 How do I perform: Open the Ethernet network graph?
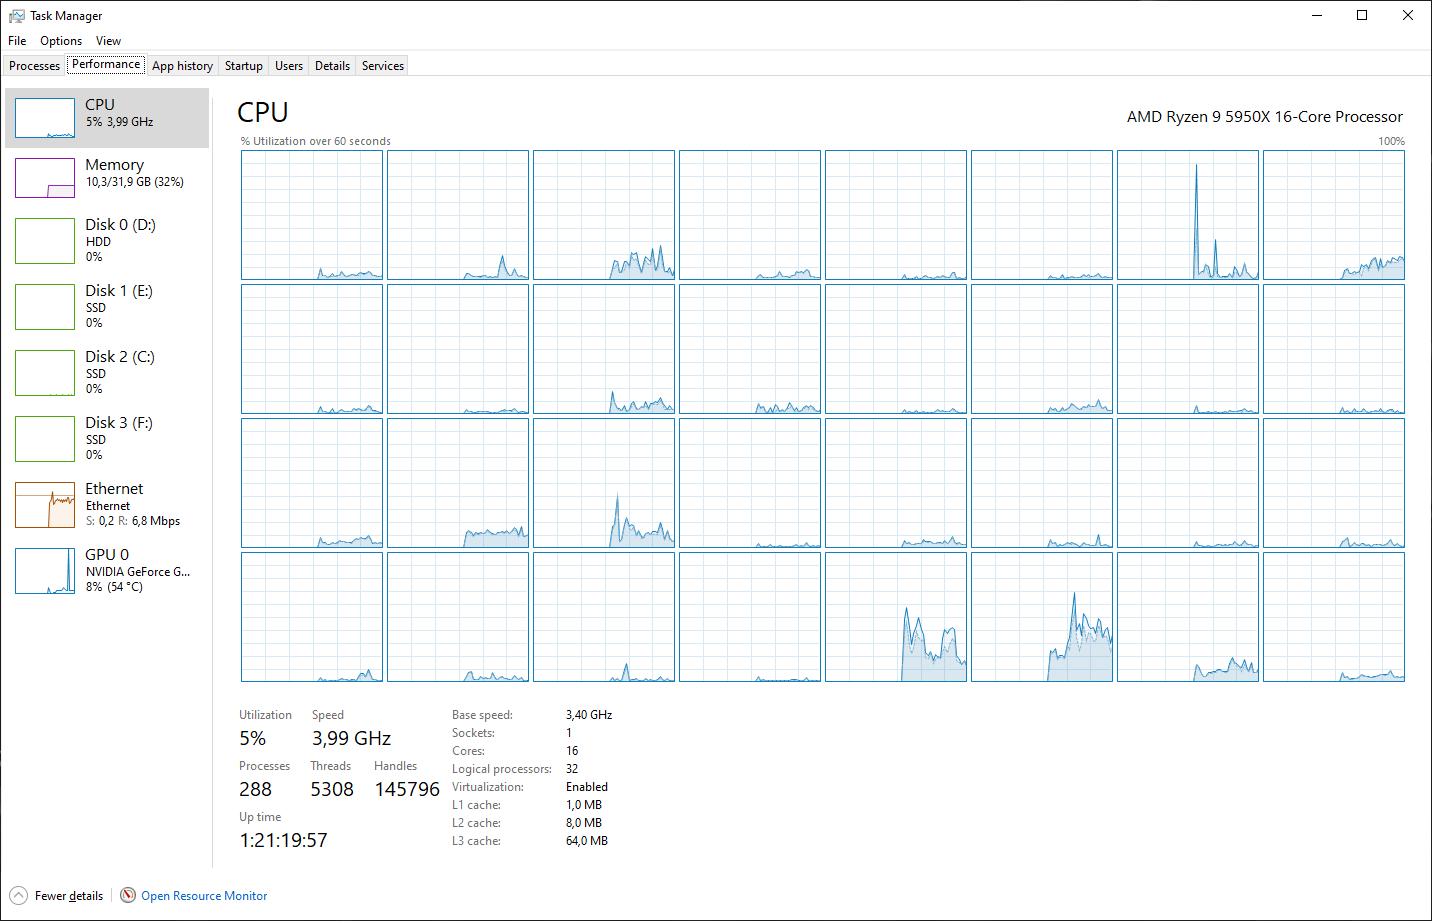click(x=45, y=505)
